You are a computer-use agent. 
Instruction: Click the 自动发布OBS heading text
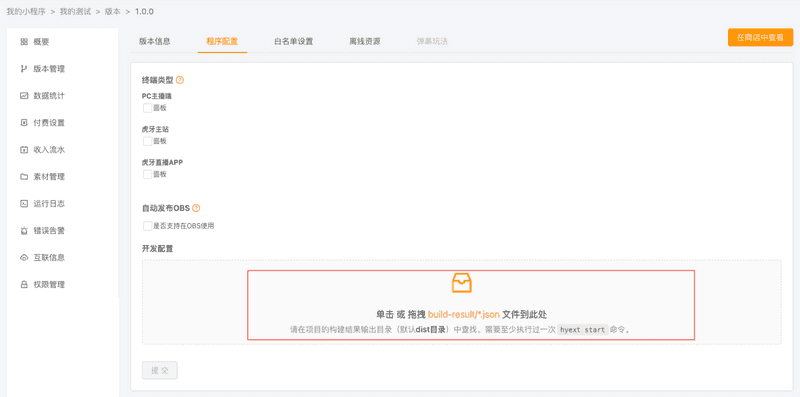pos(166,208)
